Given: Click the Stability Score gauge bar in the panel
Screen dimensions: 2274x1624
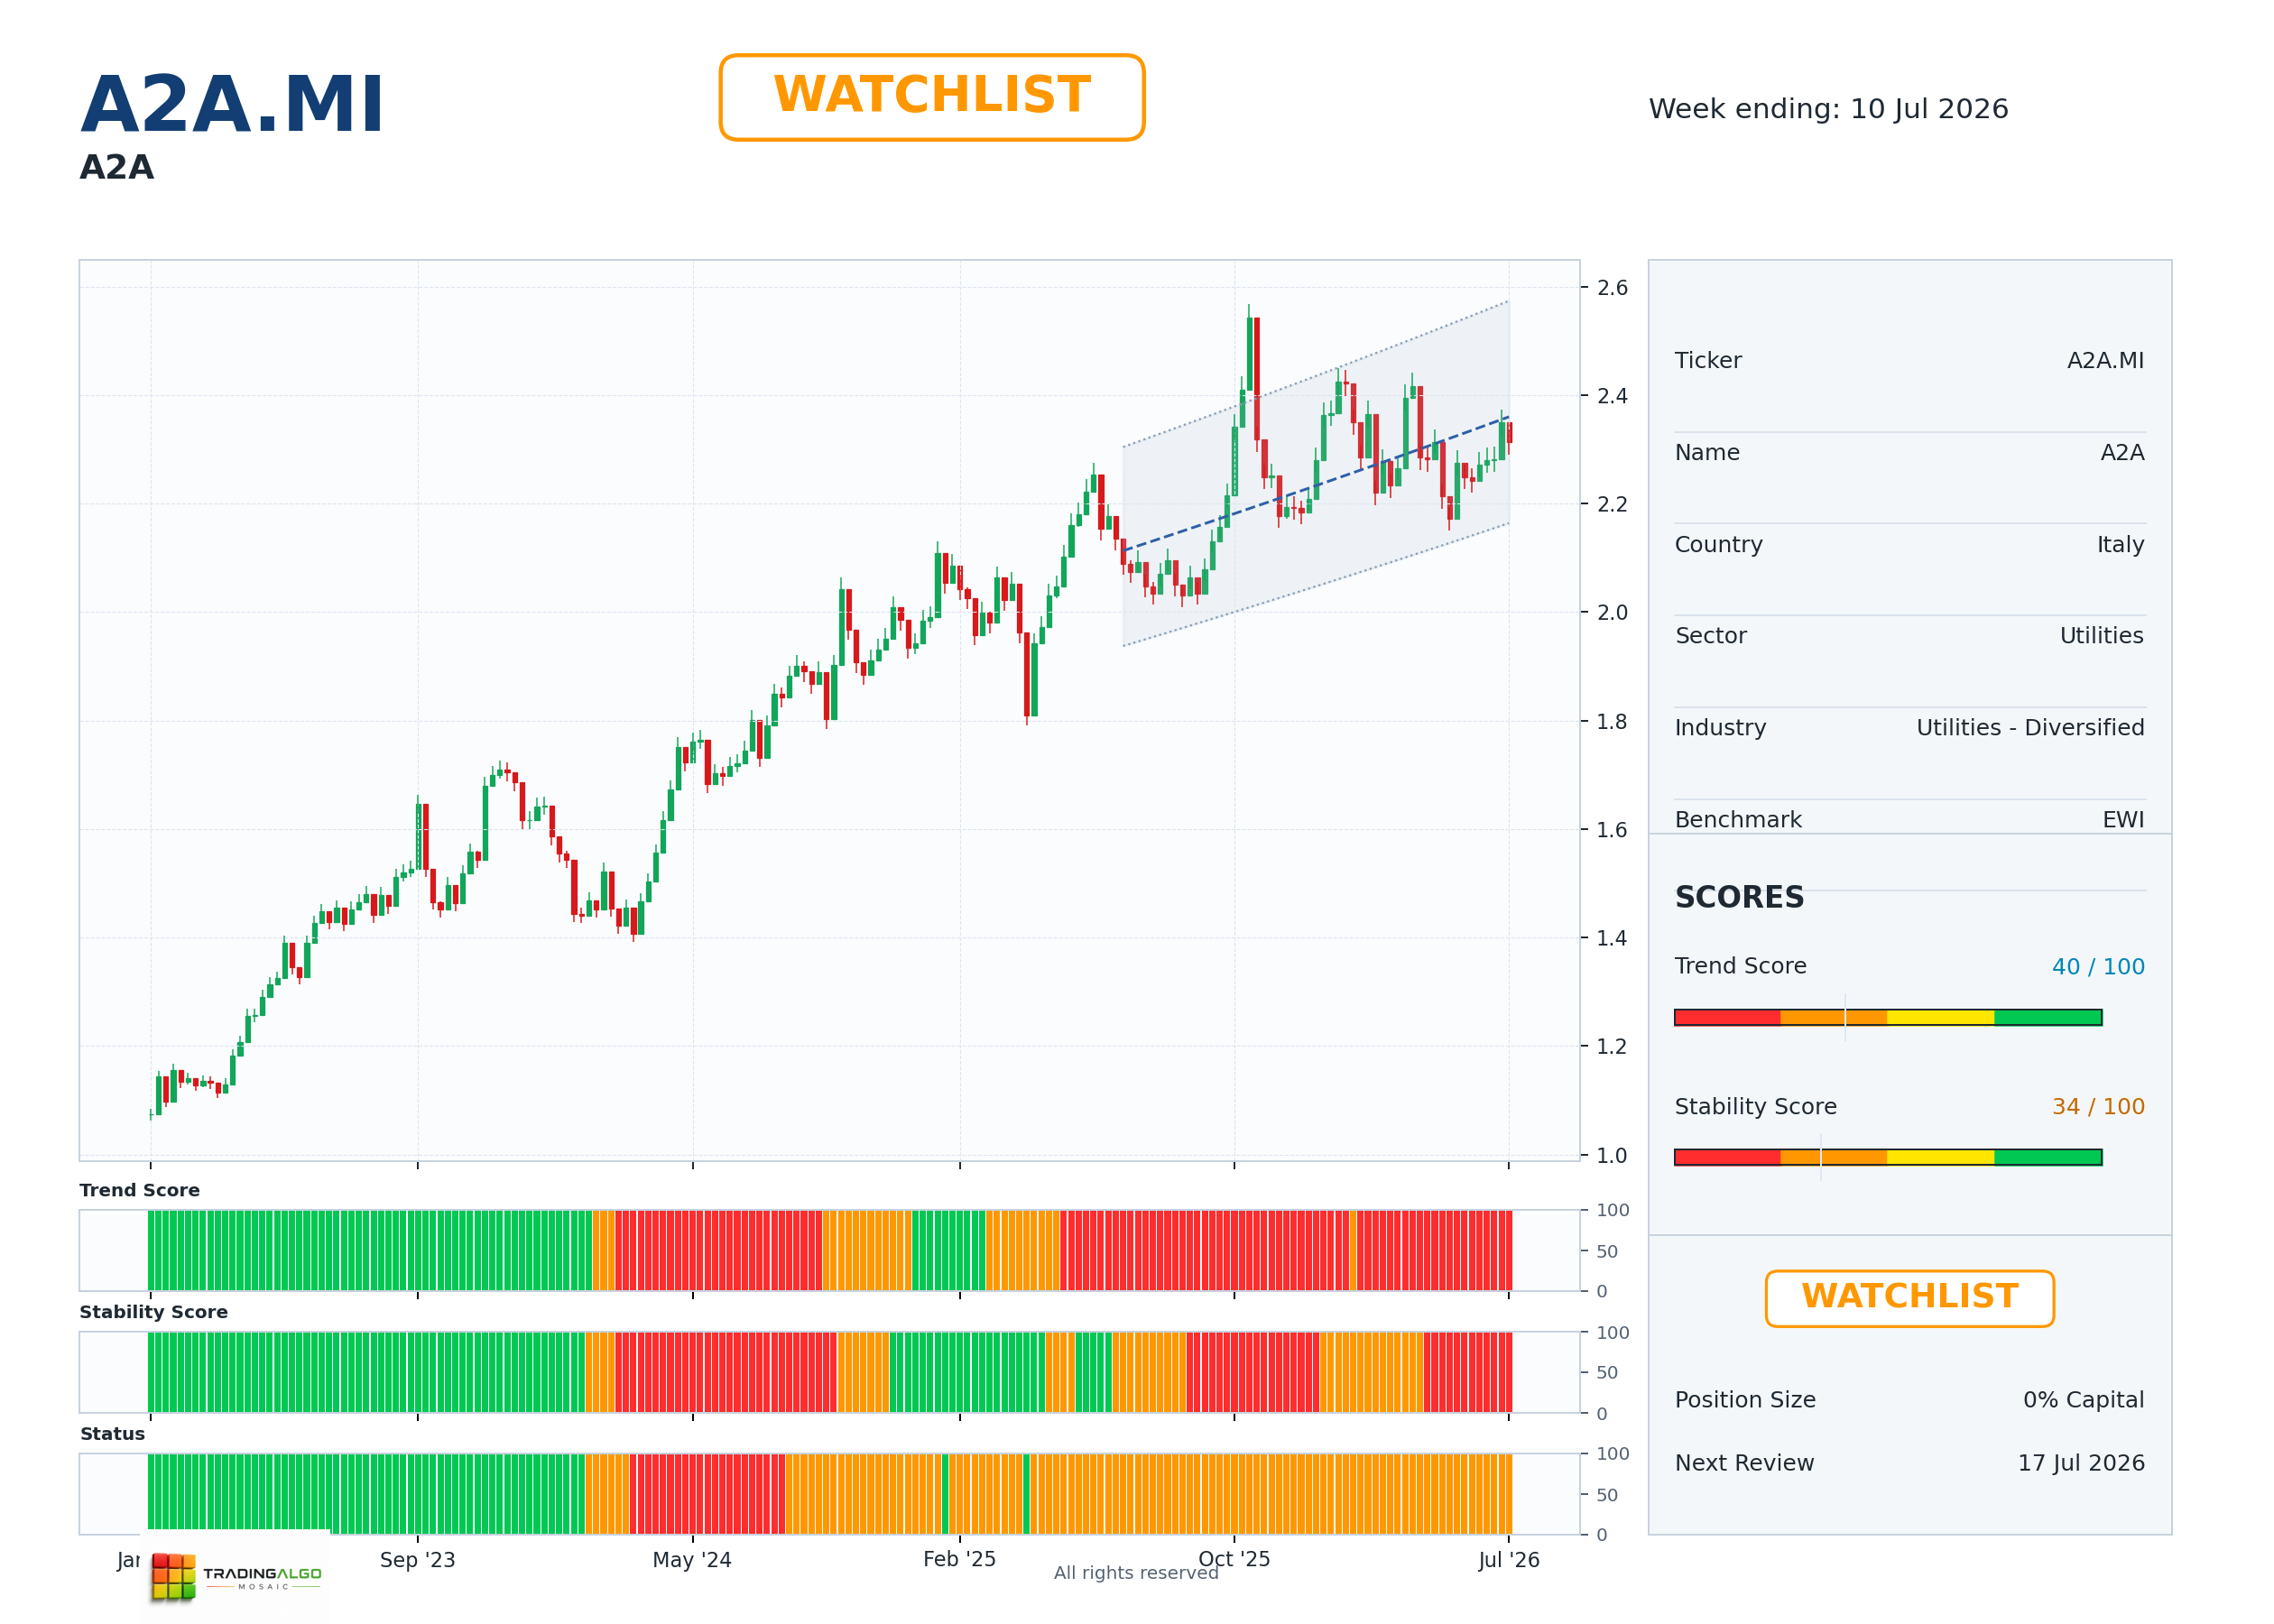Looking at the screenshot, I should click(x=1888, y=1157).
